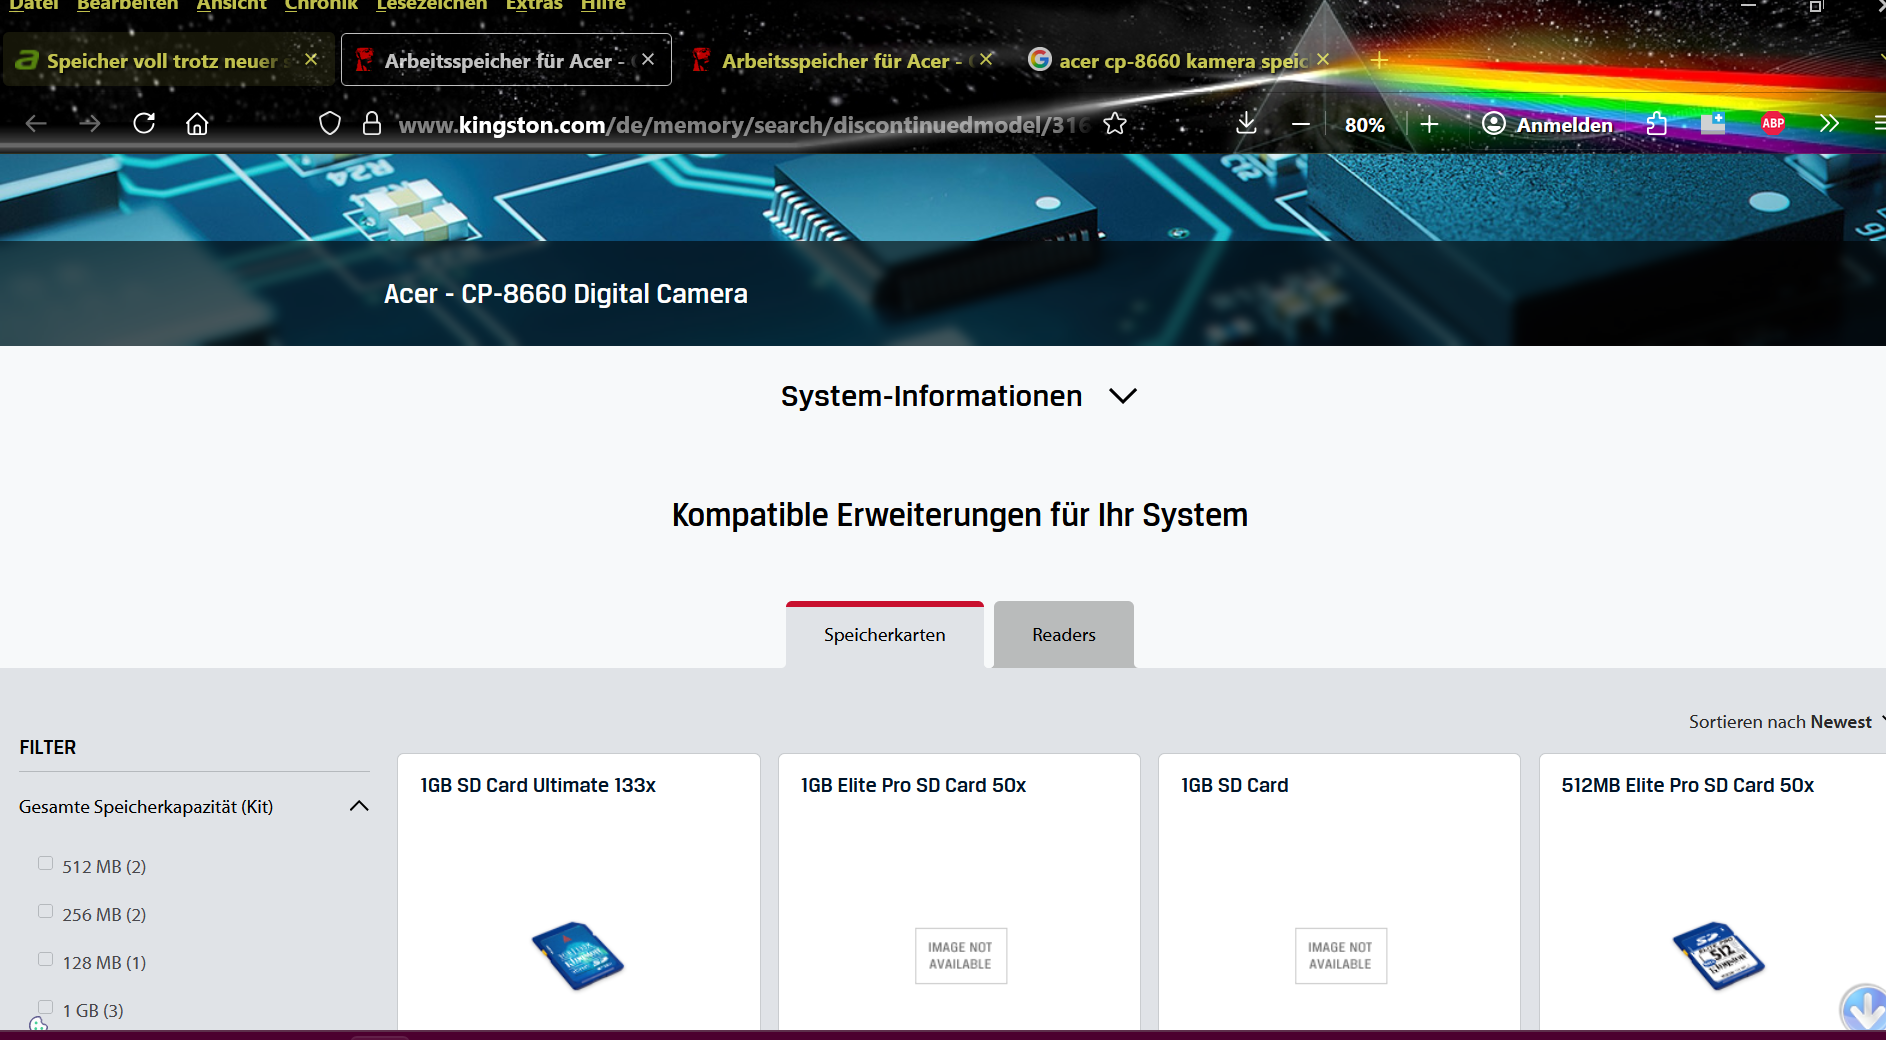Open the Extras menu
This screenshot has width=1886, height=1040.
[x=534, y=5]
